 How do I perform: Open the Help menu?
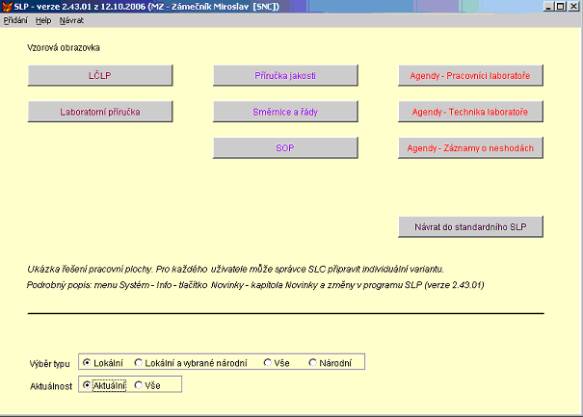[43, 20]
